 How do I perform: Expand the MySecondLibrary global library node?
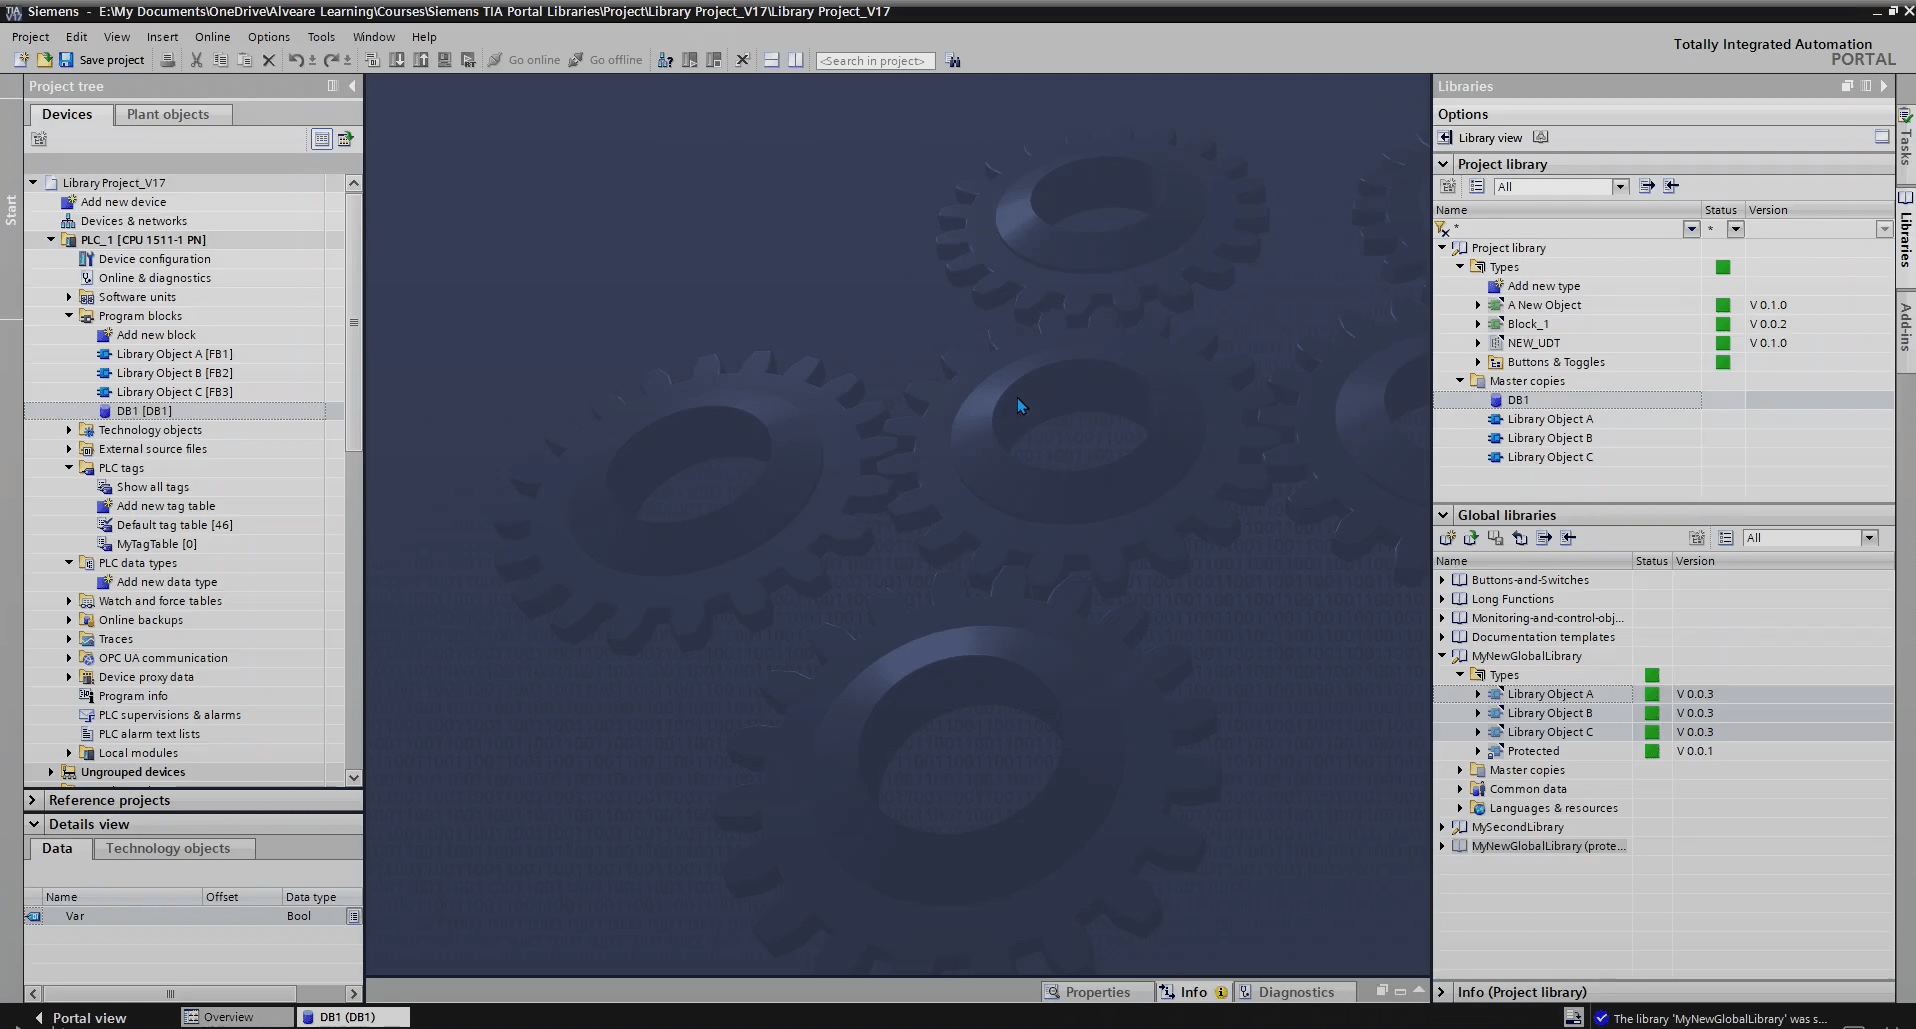(x=1442, y=827)
